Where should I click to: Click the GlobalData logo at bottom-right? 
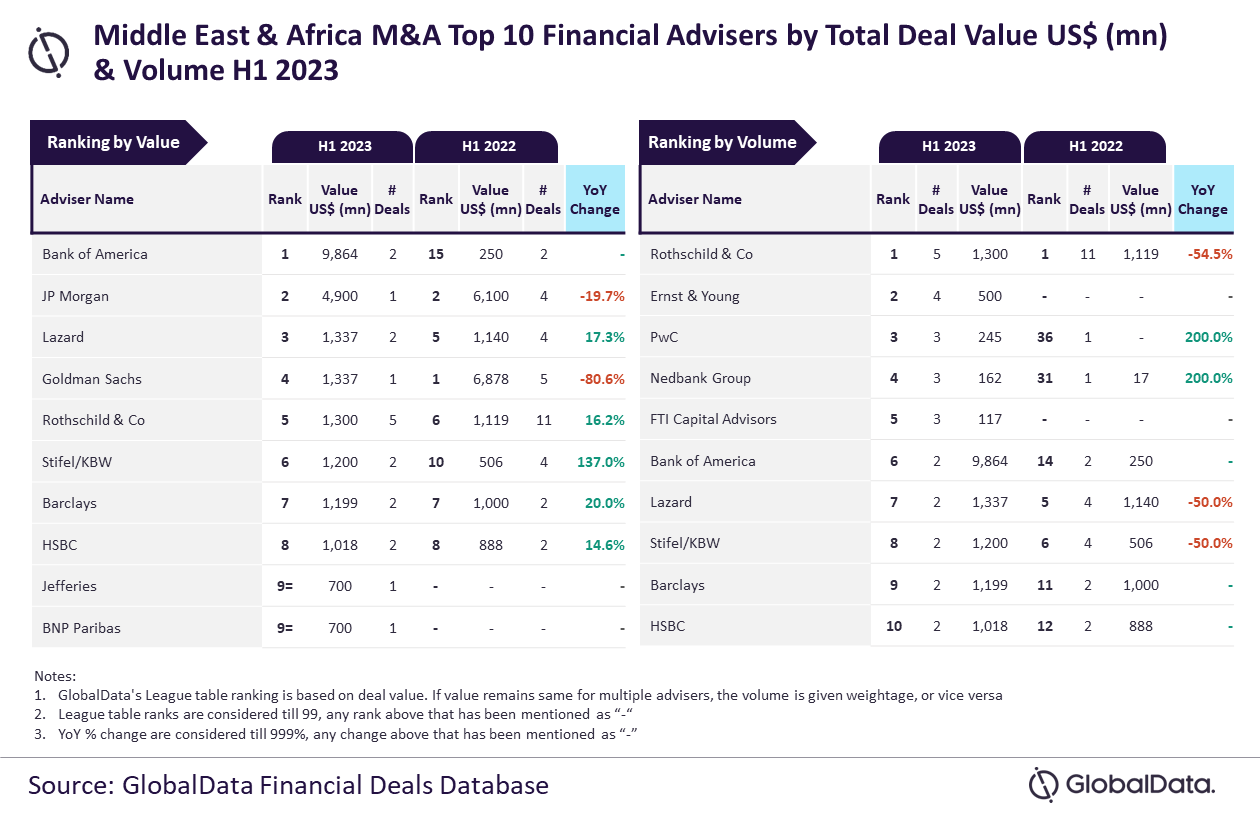[1122, 785]
